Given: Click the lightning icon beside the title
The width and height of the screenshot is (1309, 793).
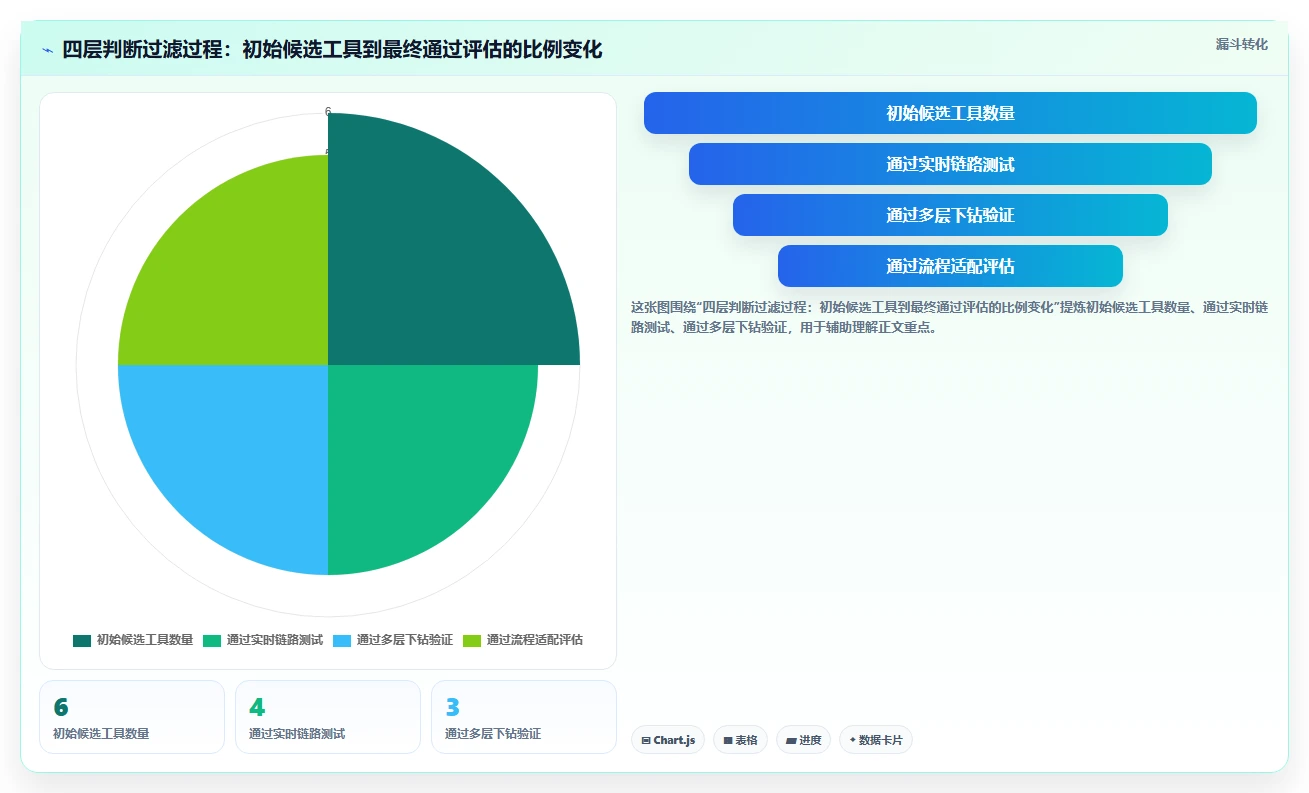Looking at the screenshot, I should (x=47, y=50).
